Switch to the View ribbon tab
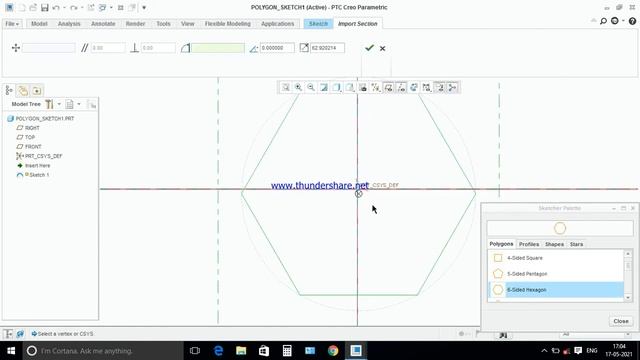Viewport: 640px width, 360px height. [x=187, y=24]
